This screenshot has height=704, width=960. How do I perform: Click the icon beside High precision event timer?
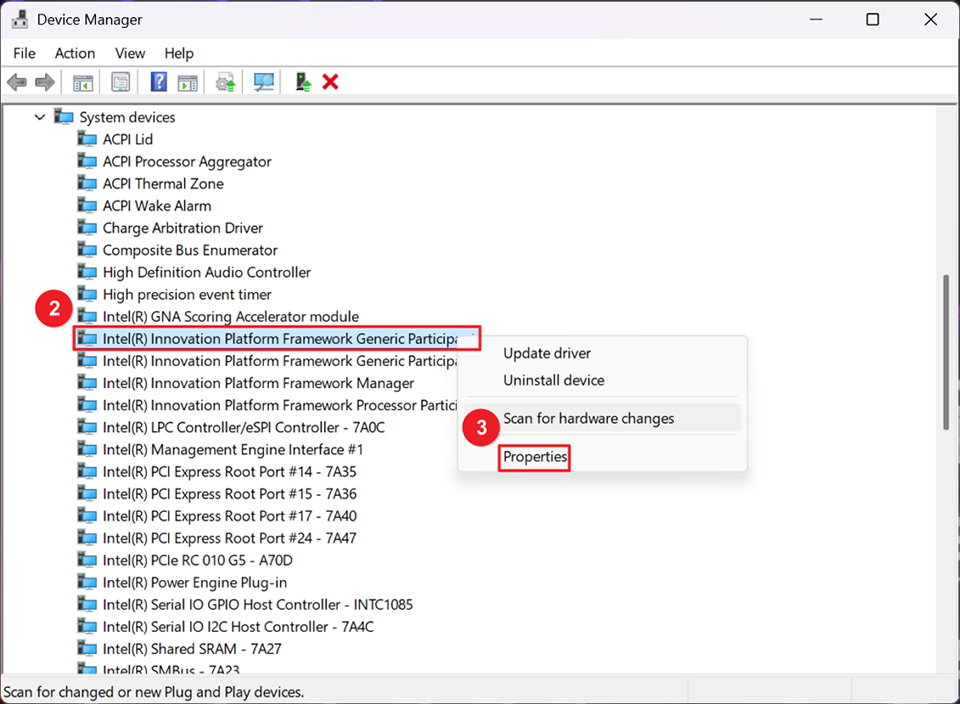pos(87,294)
